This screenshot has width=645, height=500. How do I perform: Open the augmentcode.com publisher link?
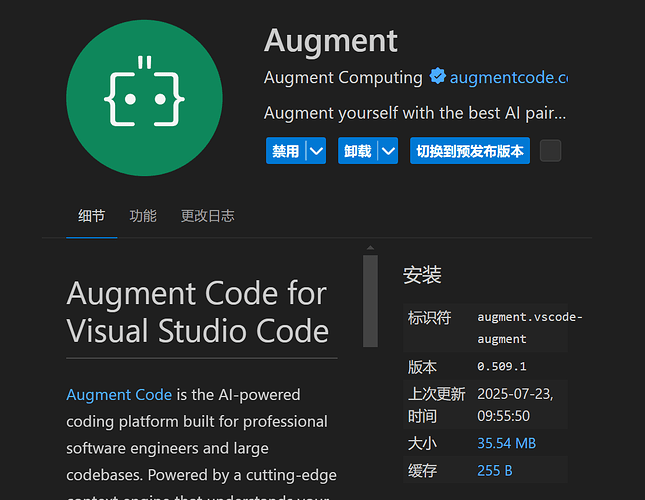click(x=509, y=77)
